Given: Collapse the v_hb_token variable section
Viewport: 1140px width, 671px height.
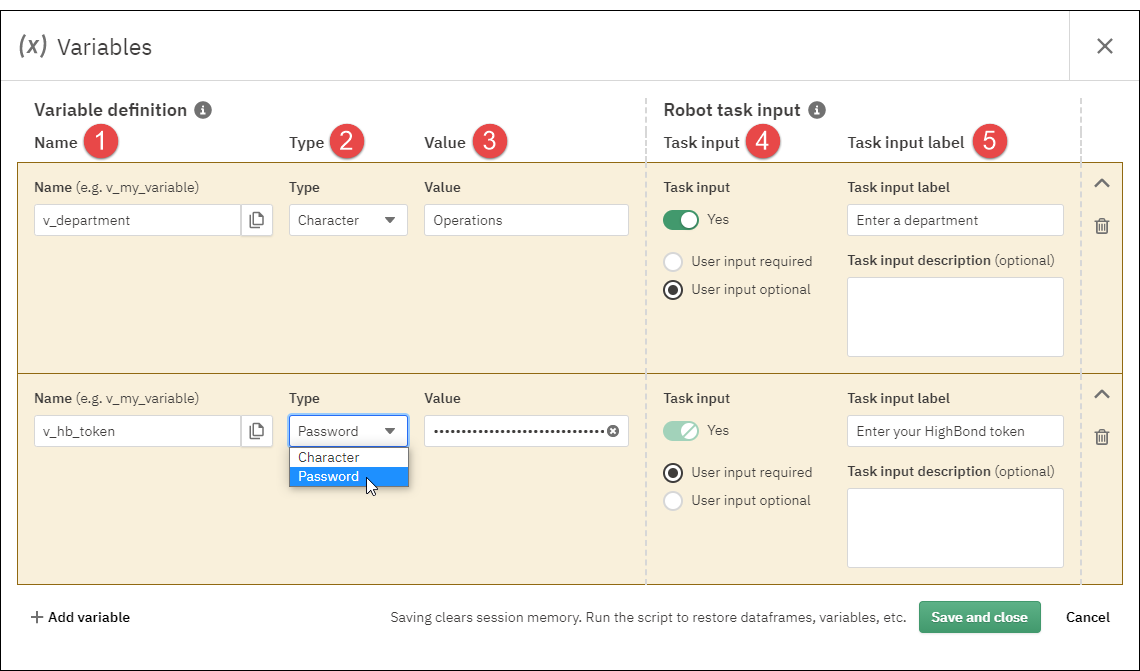Looking at the screenshot, I should 1102,395.
